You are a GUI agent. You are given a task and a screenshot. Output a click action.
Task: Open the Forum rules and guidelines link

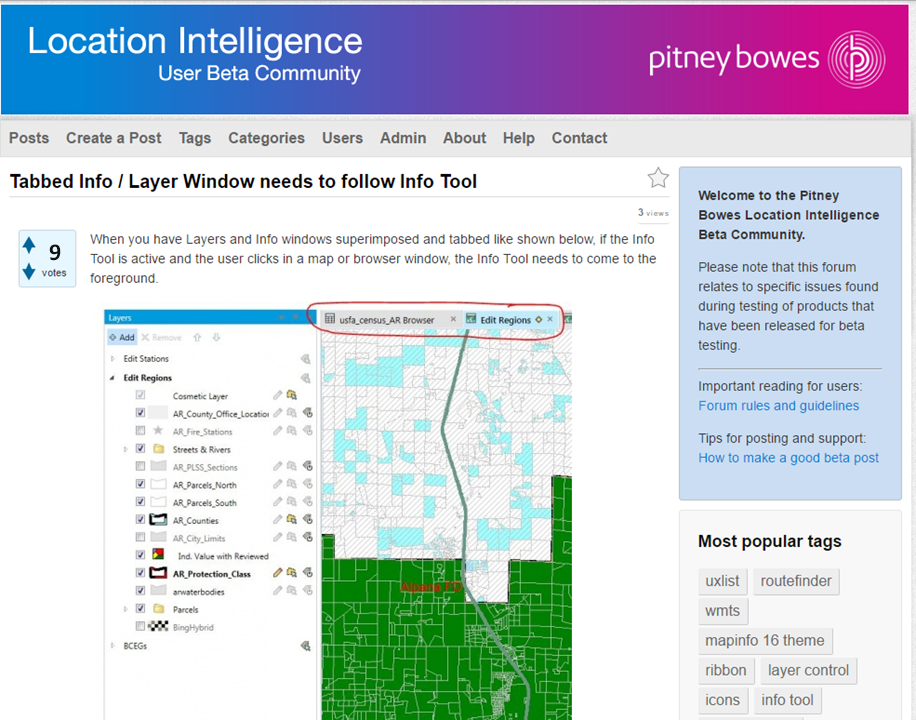[778, 406]
